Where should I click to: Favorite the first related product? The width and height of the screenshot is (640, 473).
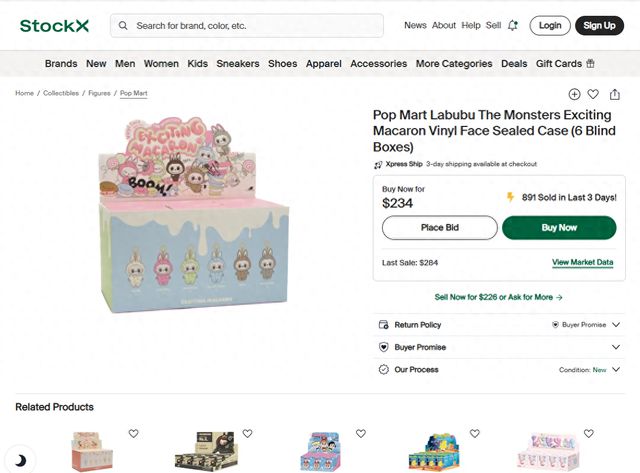(133, 433)
